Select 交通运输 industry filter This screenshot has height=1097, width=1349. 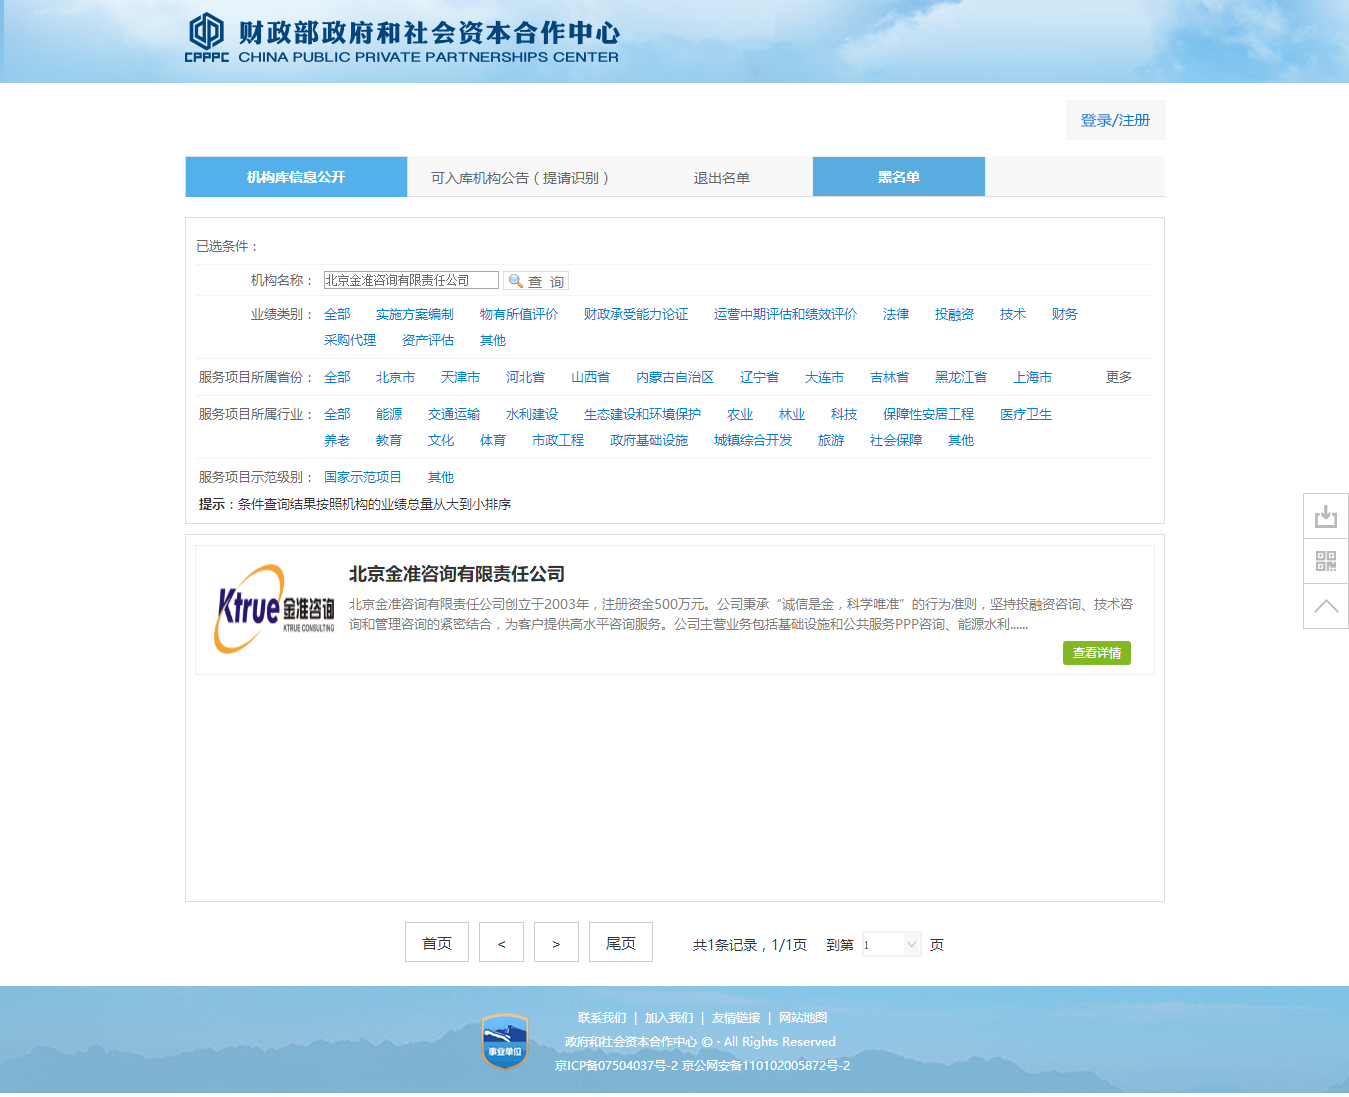tap(454, 414)
